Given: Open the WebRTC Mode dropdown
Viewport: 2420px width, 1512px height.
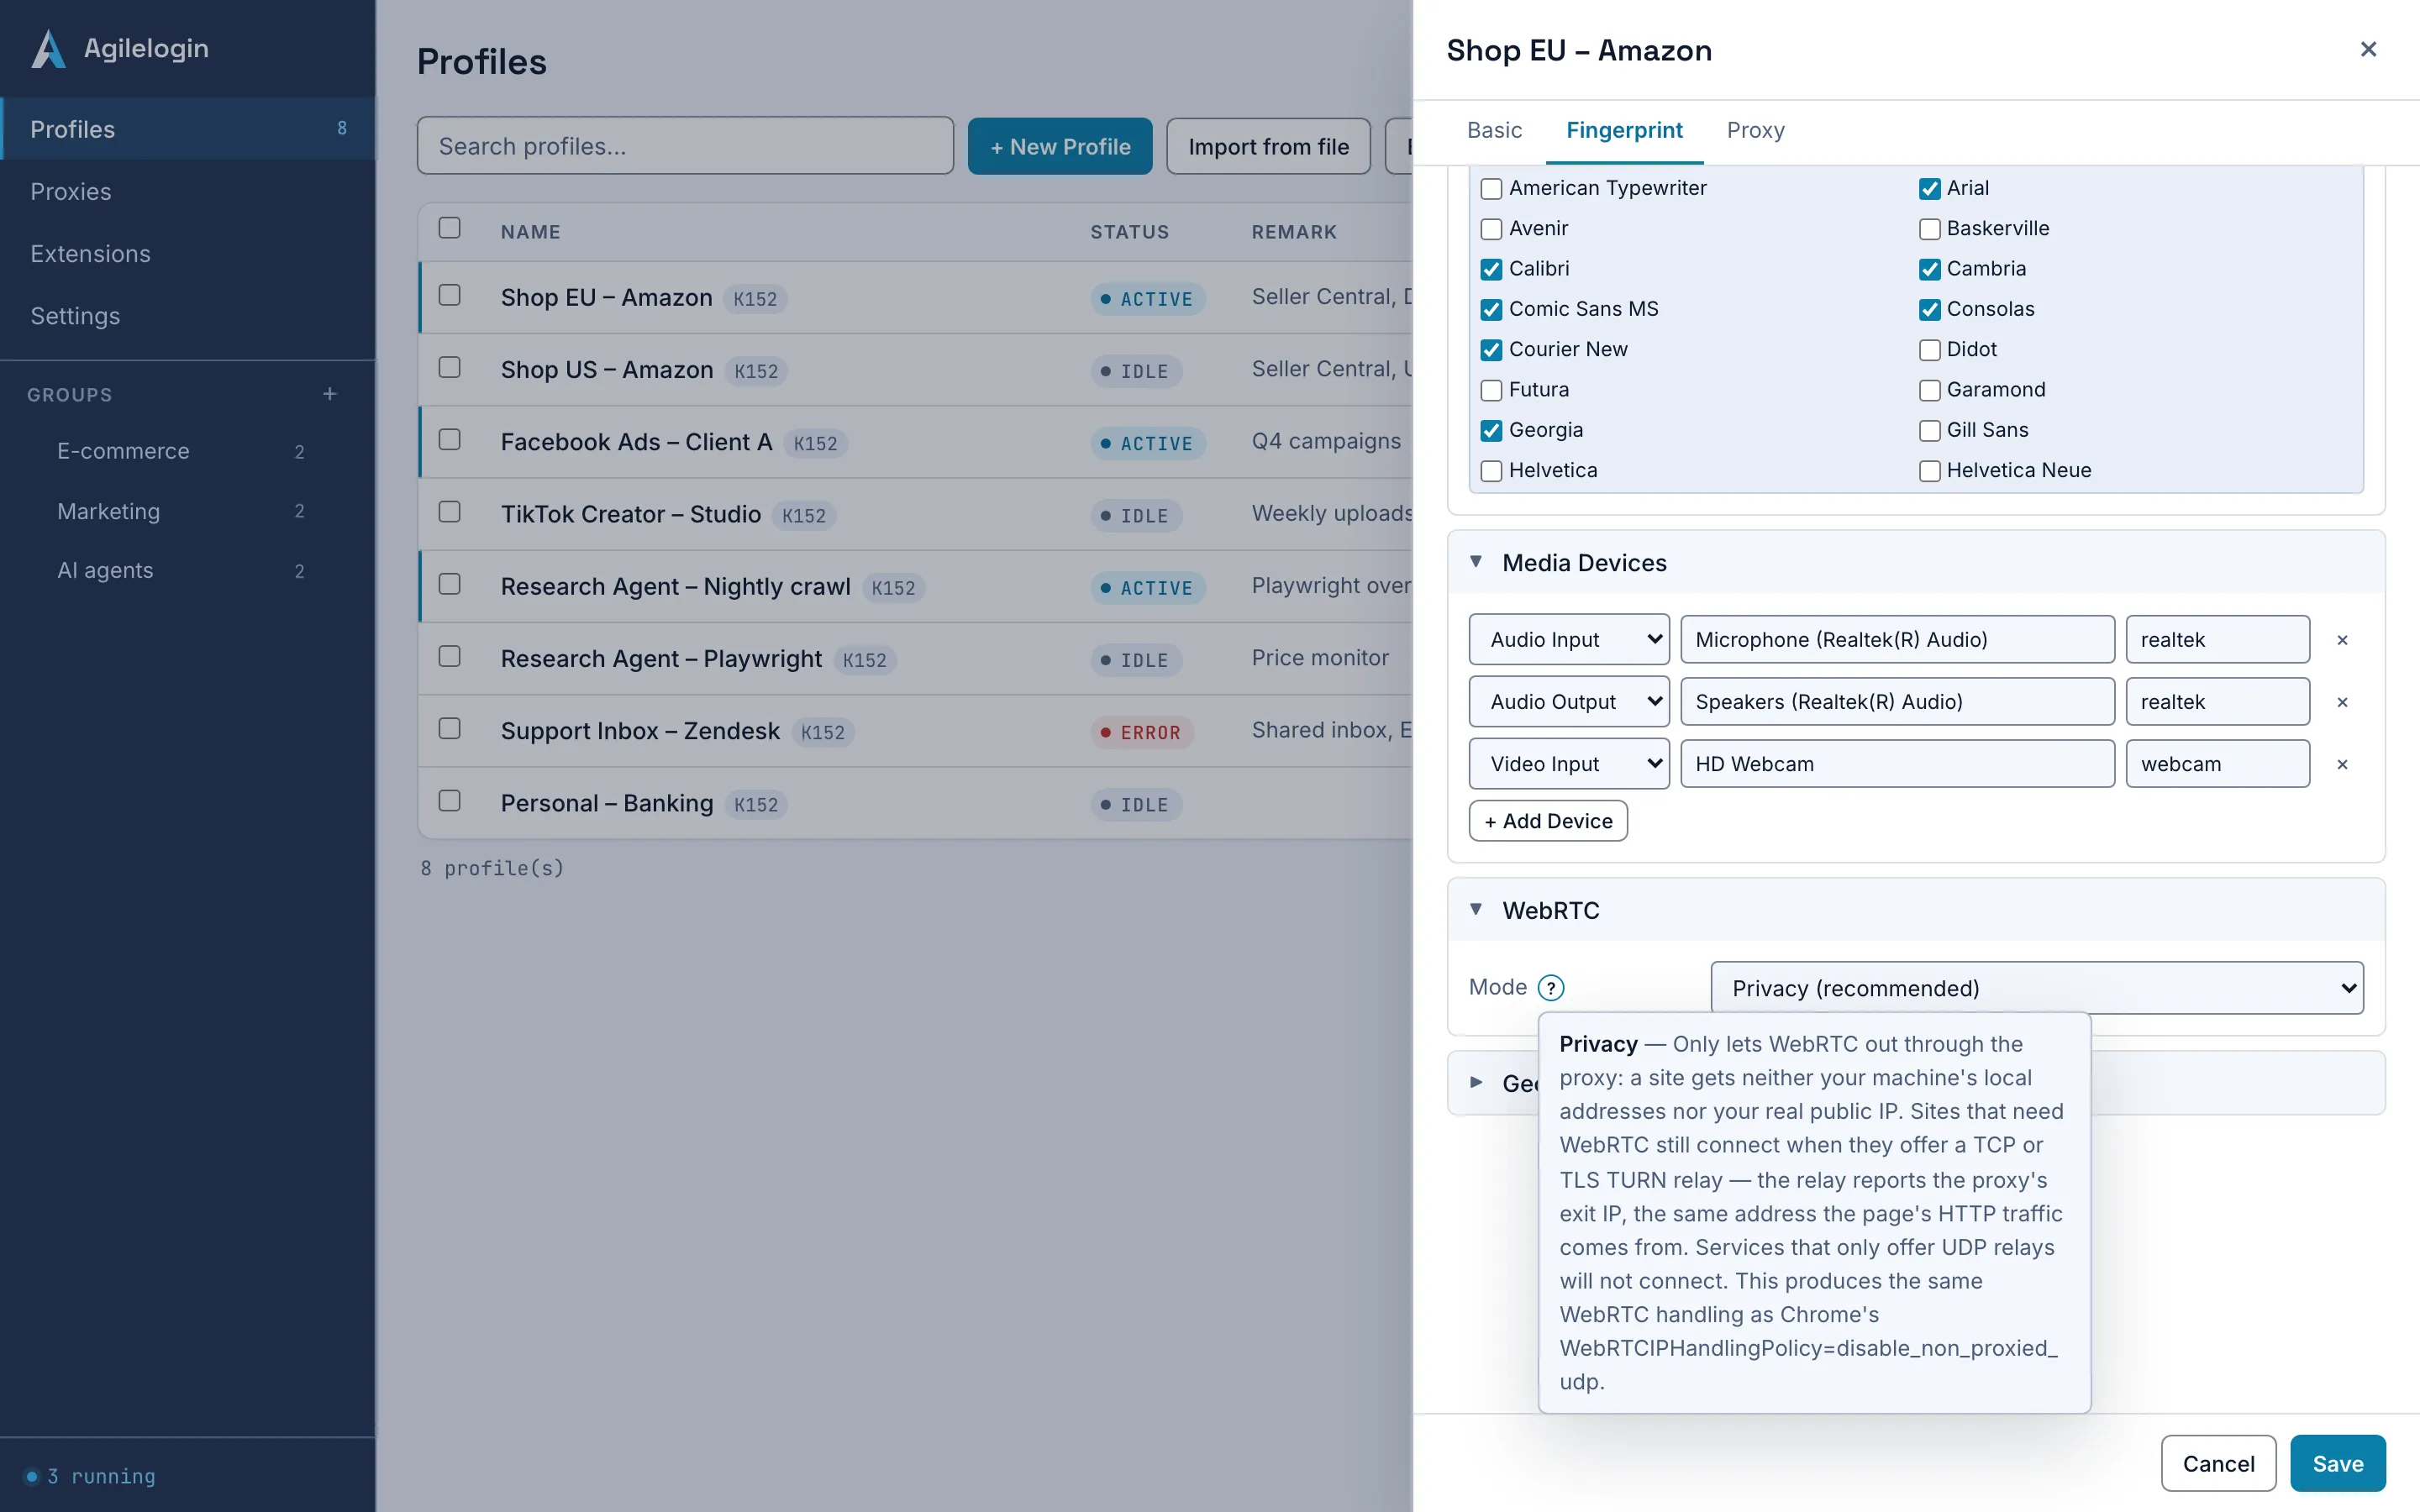Looking at the screenshot, I should click(x=2037, y=988).
